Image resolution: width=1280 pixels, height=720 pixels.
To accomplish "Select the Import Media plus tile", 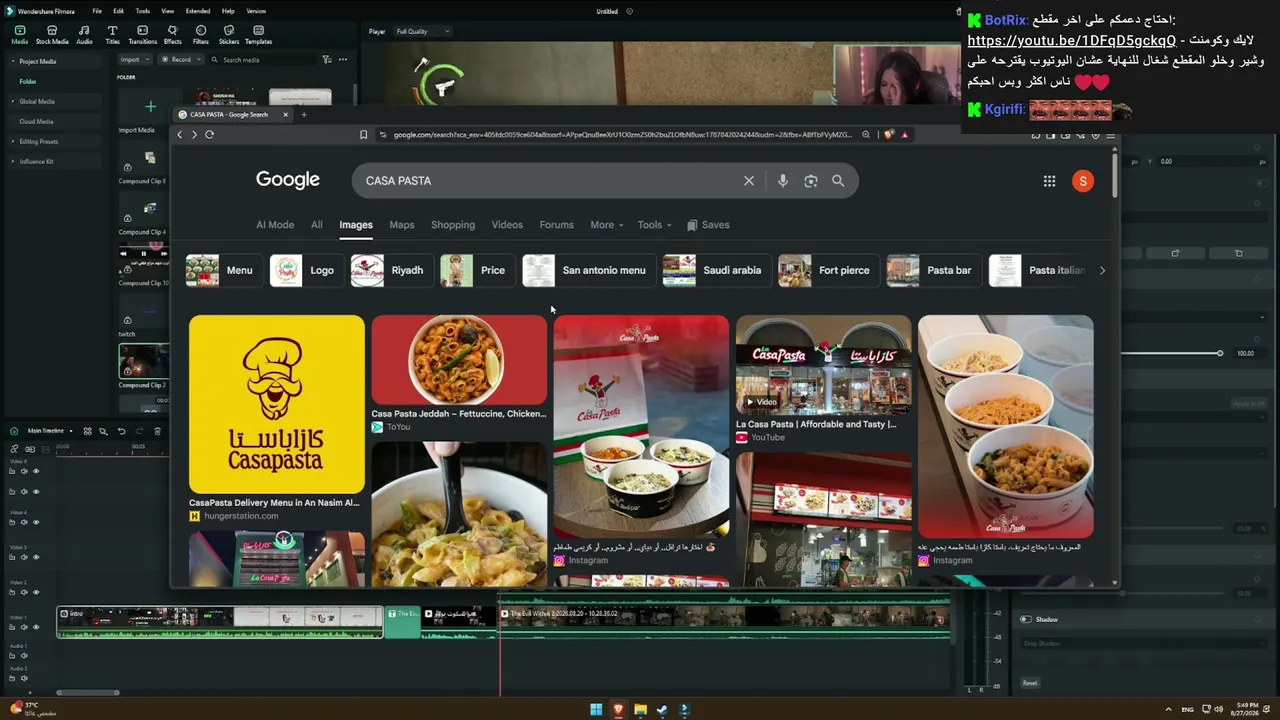I will pos(150,107).
